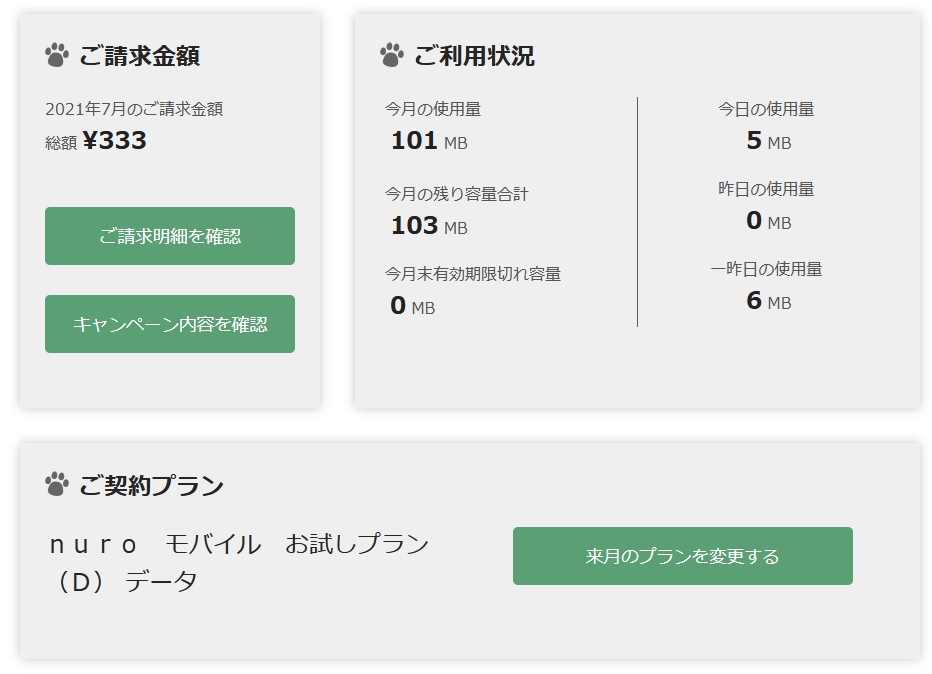Screen dimensions: 932x674
Task: Click the 昨日の使用量 0 MB value
Action: 767,221
